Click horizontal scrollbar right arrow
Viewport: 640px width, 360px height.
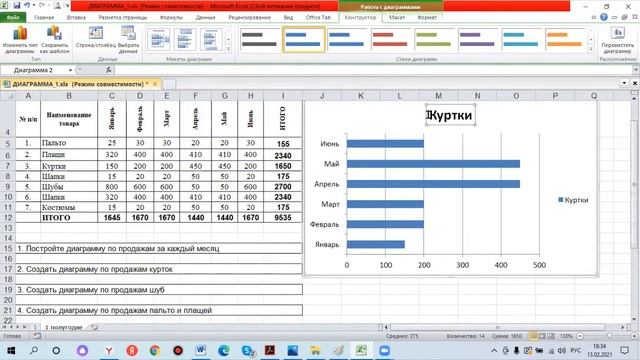[x=622, y=327]
